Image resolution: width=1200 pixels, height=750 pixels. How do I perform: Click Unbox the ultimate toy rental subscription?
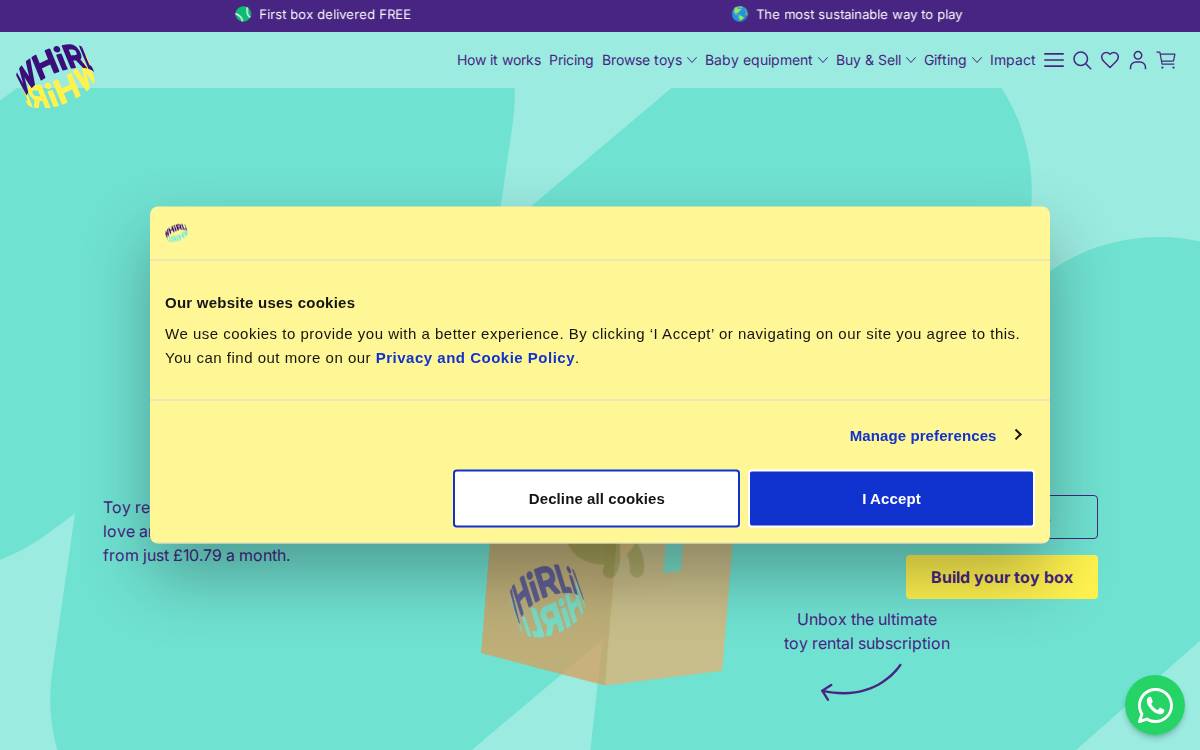click(x=867, y=631)
